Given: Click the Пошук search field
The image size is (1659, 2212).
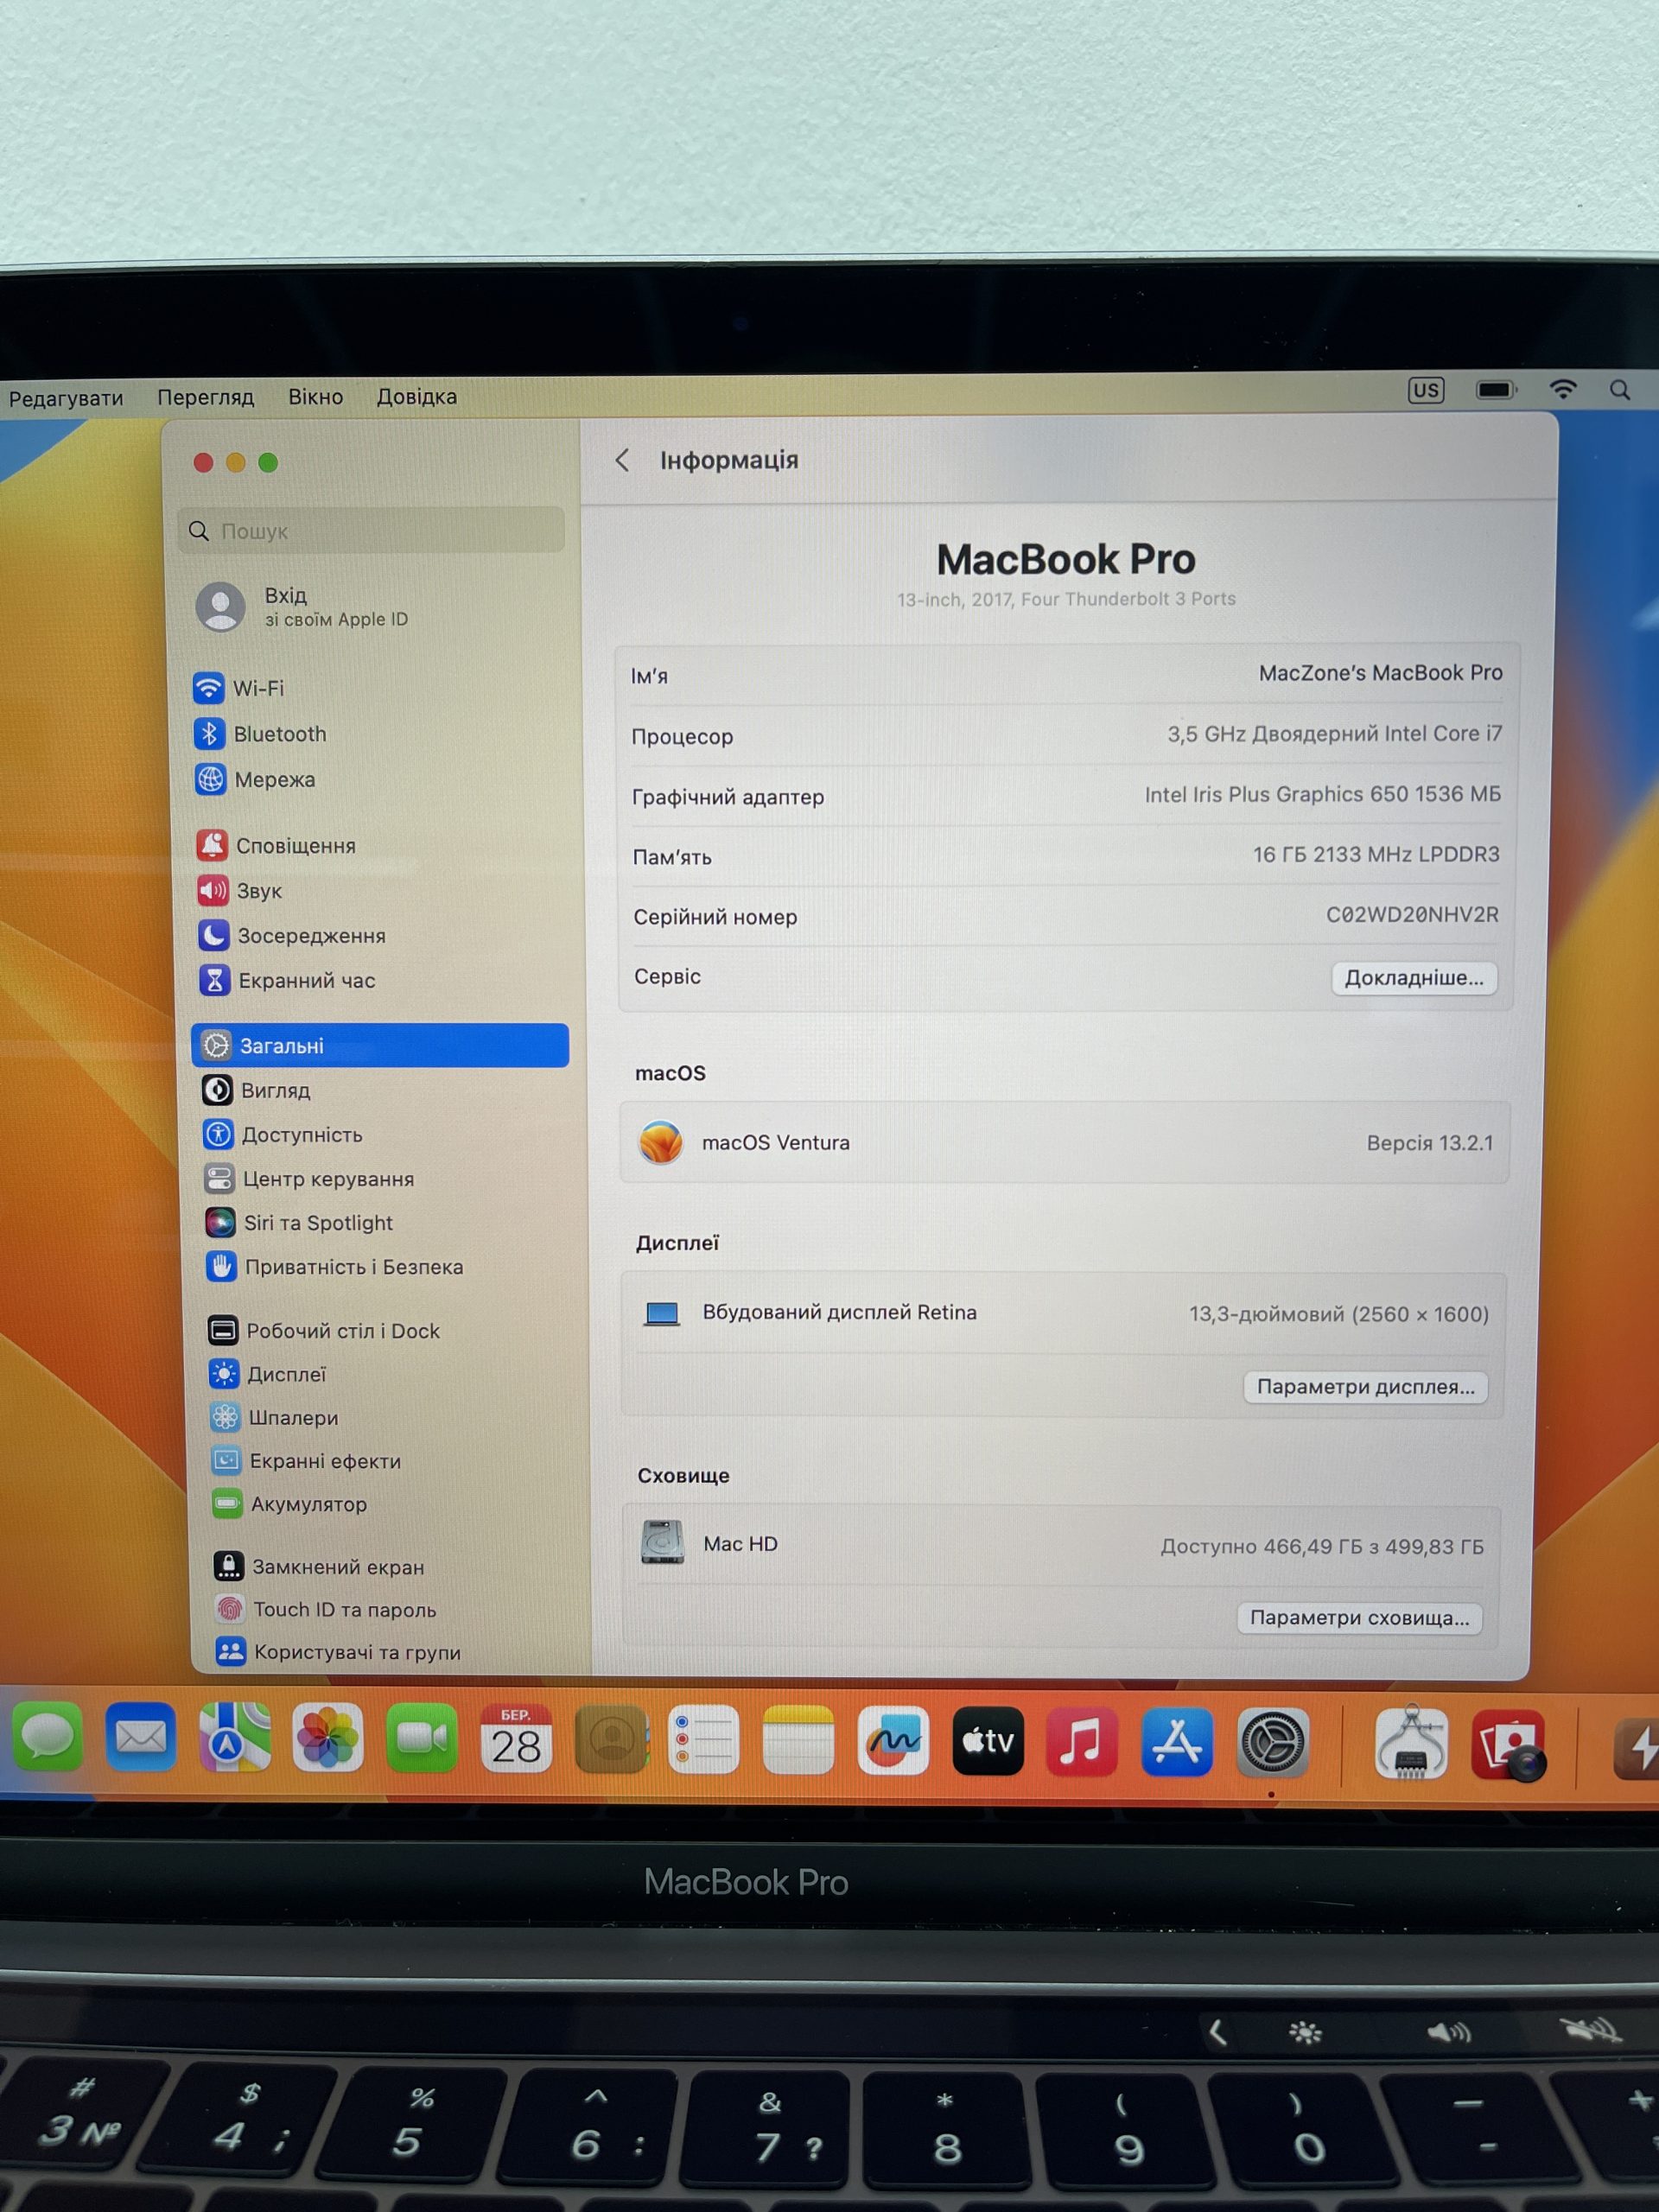Looking at the screenshot, I should 371,530.
